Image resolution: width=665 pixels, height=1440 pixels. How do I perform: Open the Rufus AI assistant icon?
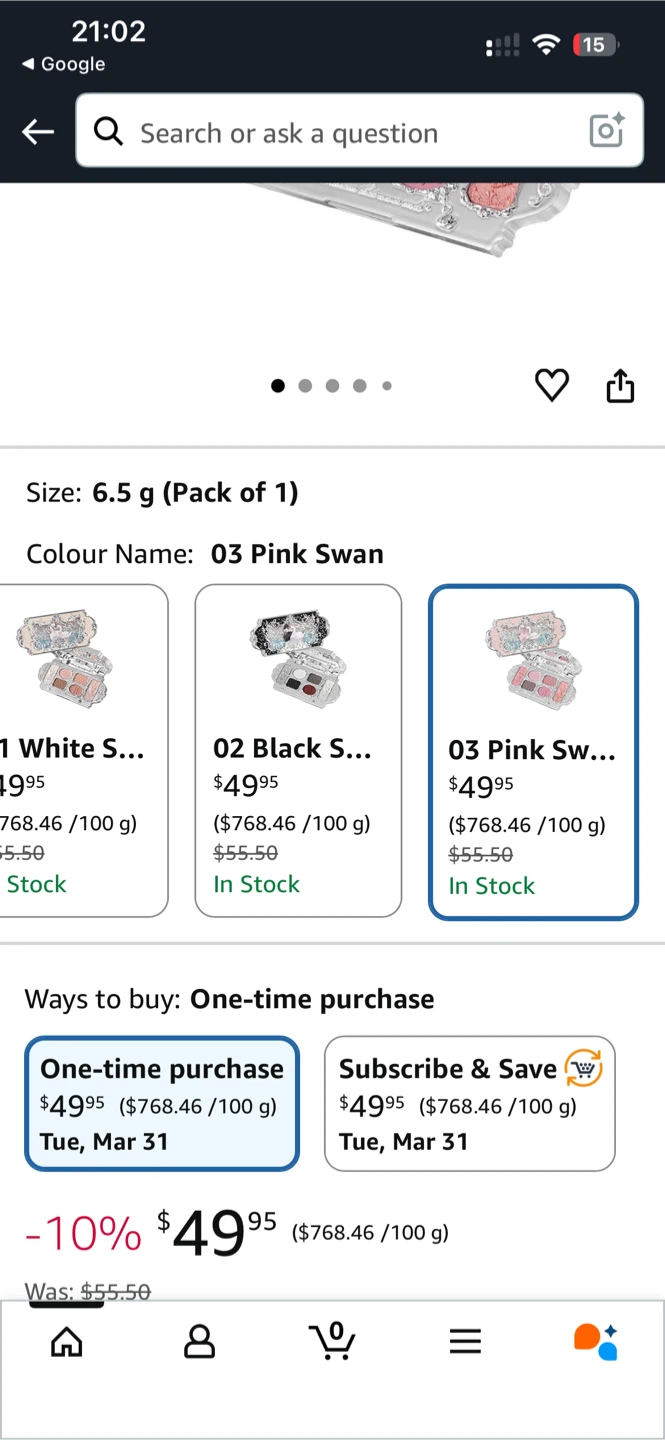click(x=596, y=1341)
